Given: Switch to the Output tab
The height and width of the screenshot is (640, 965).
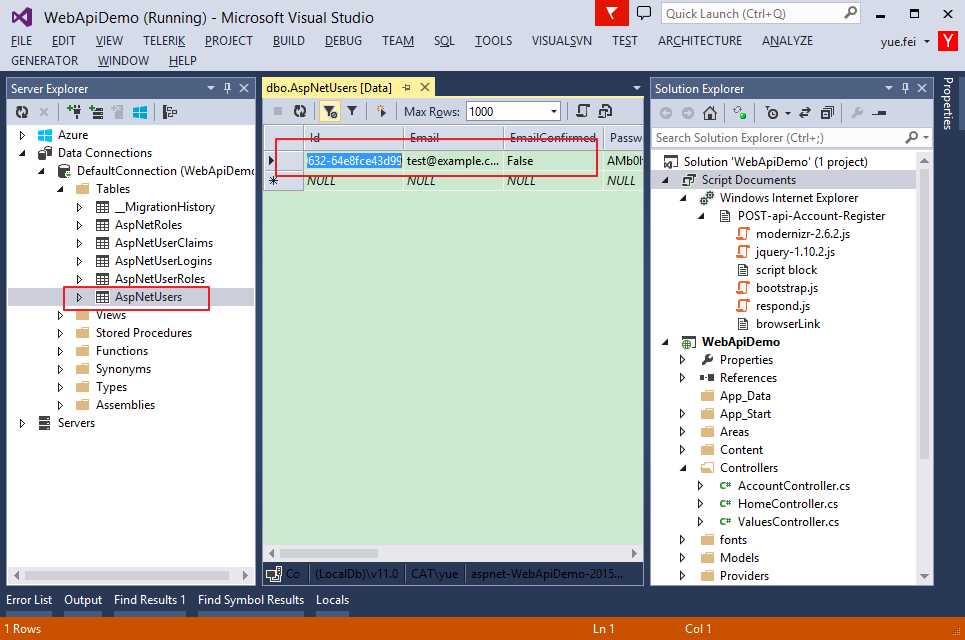Looking at the screenshot, I should click(83, 599).
